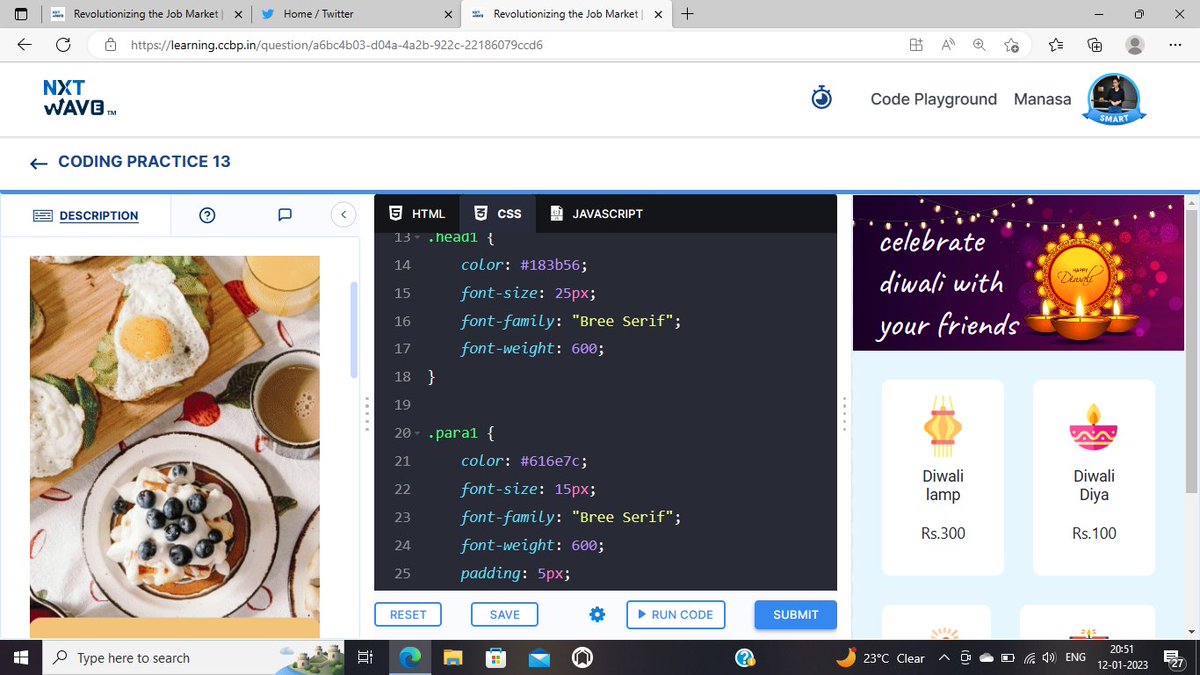Screen dimensions: 1200x675
Task: Switch to the HTML editor tab
Action: (417, 213)
